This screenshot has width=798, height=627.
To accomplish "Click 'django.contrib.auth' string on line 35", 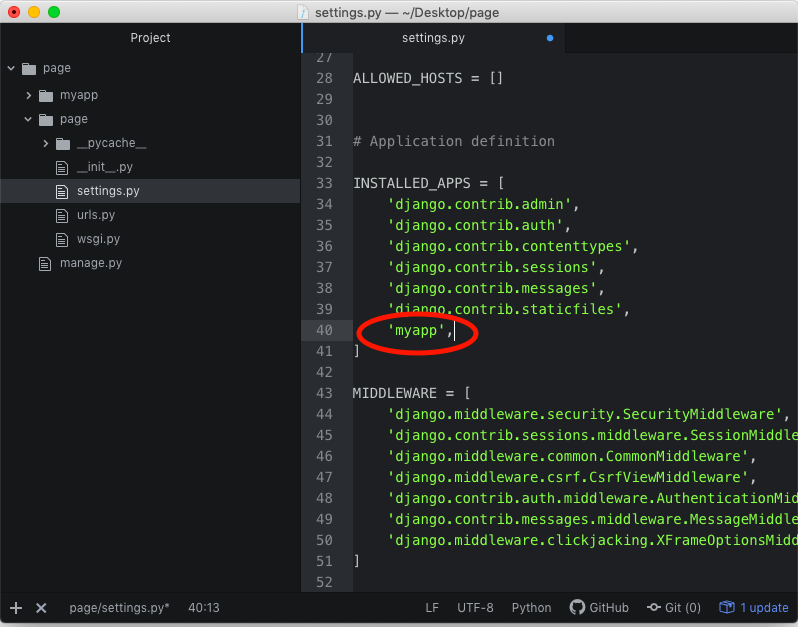I will click(x=475, y=225).
